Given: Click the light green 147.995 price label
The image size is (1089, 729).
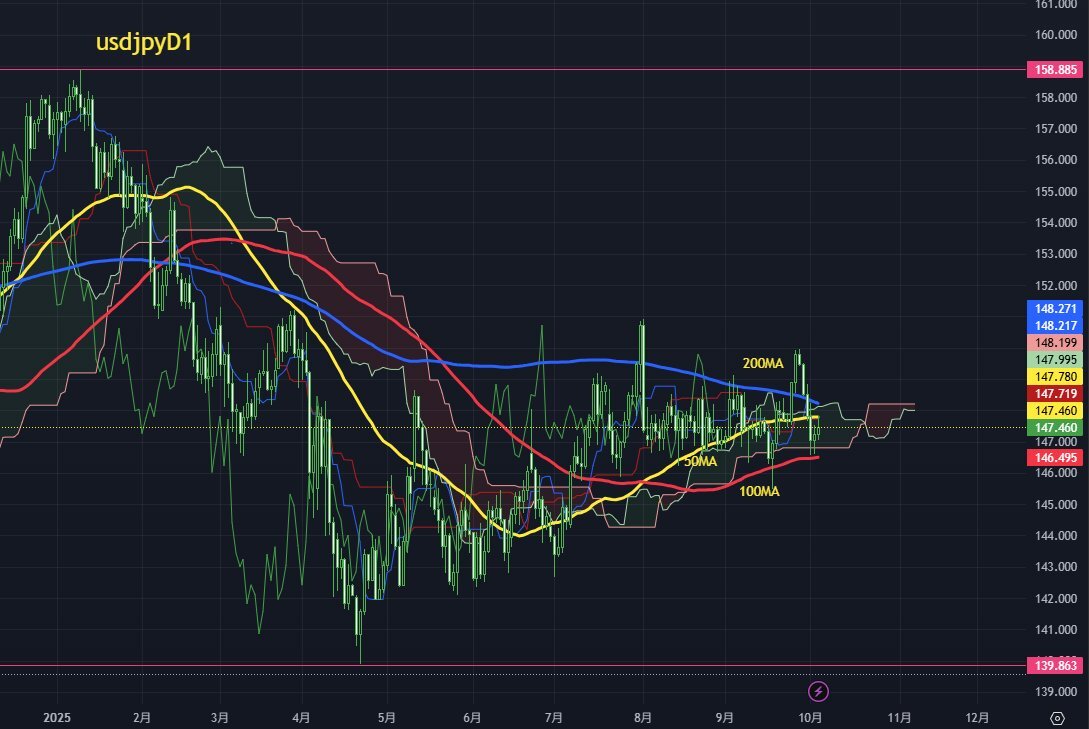Looking at the screenshot, I should coord(1056,359).
